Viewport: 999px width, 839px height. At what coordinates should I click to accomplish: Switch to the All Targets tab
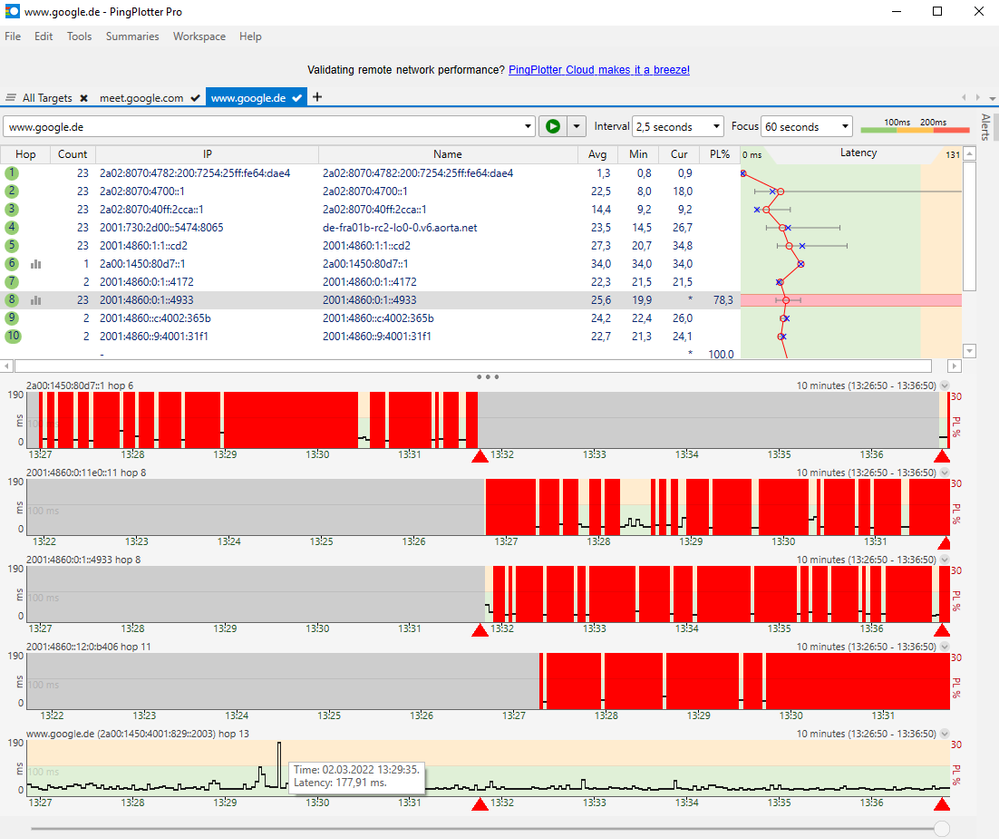coord(47,97)
